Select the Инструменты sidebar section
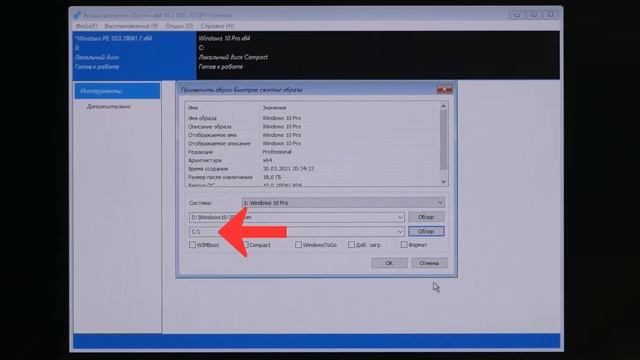The image size is (640, 360). (x=117, y=91)
